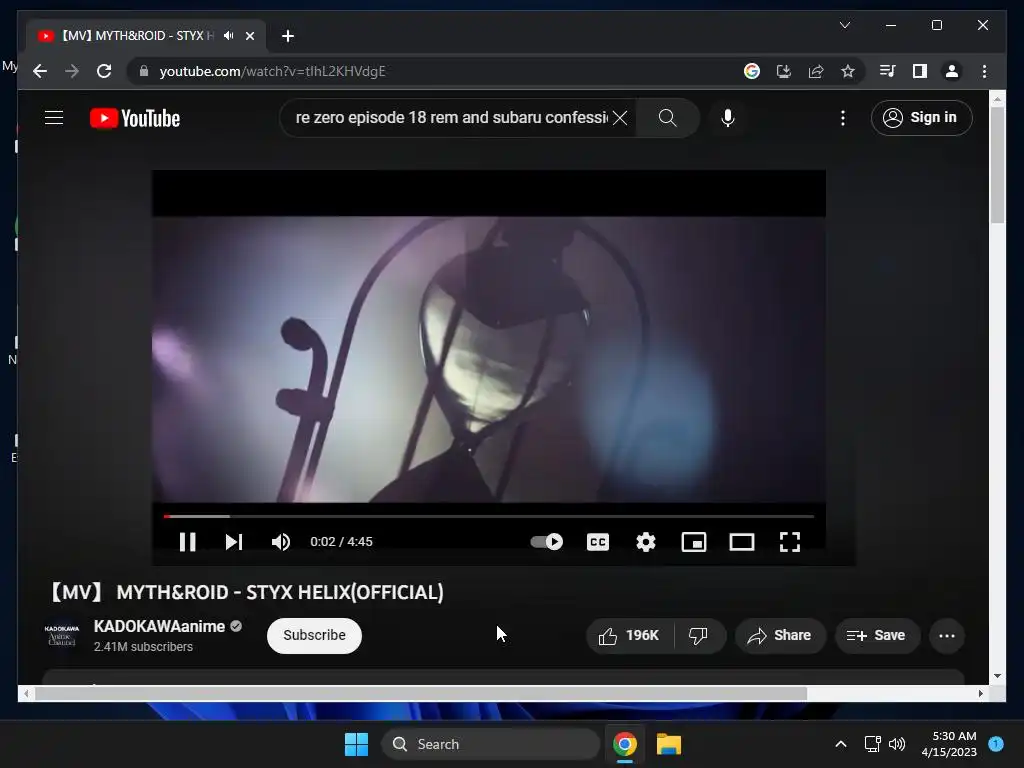Open Chrome's three-dot menu
Screen dimensions: 1024x768
click(984, 71)
